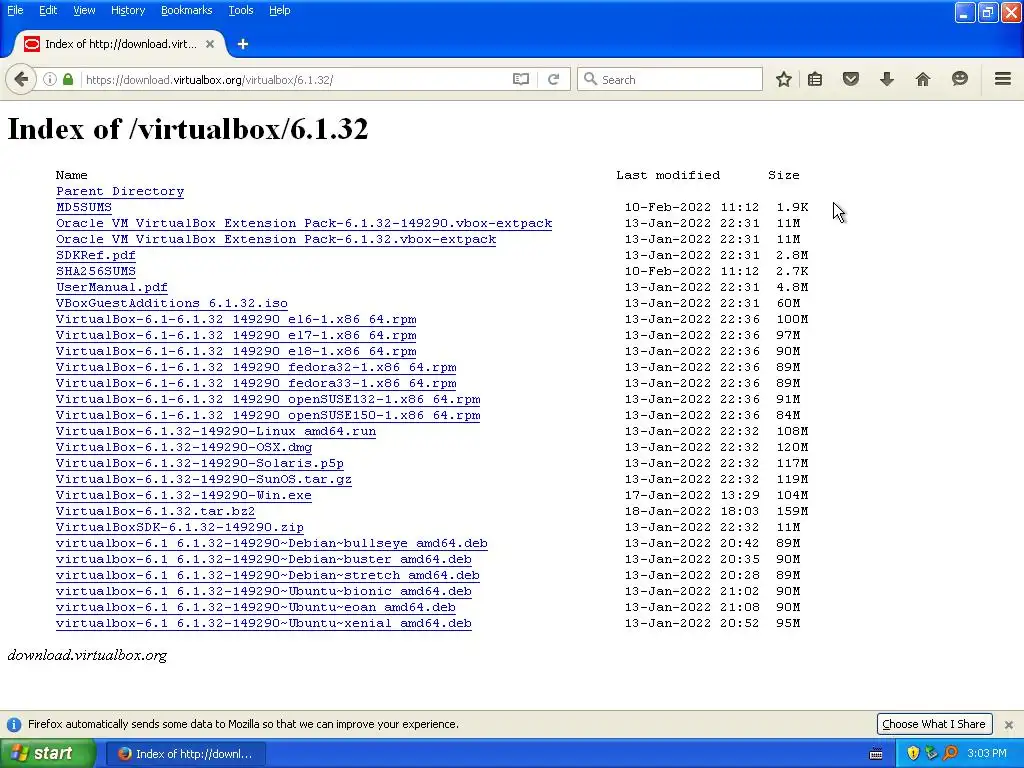Open the MD5SUMS file link

tap(84, 207)
